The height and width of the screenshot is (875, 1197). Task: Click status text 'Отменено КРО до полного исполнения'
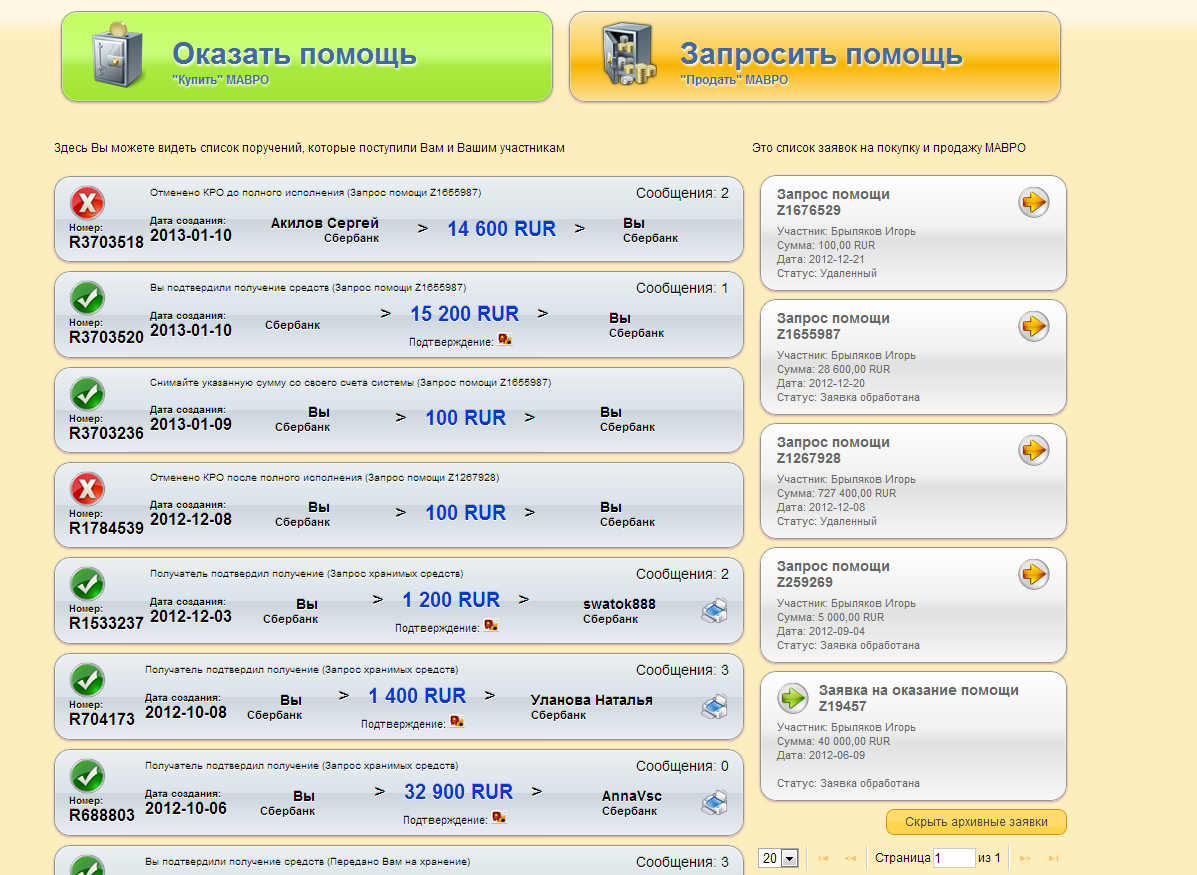point(247,192)
